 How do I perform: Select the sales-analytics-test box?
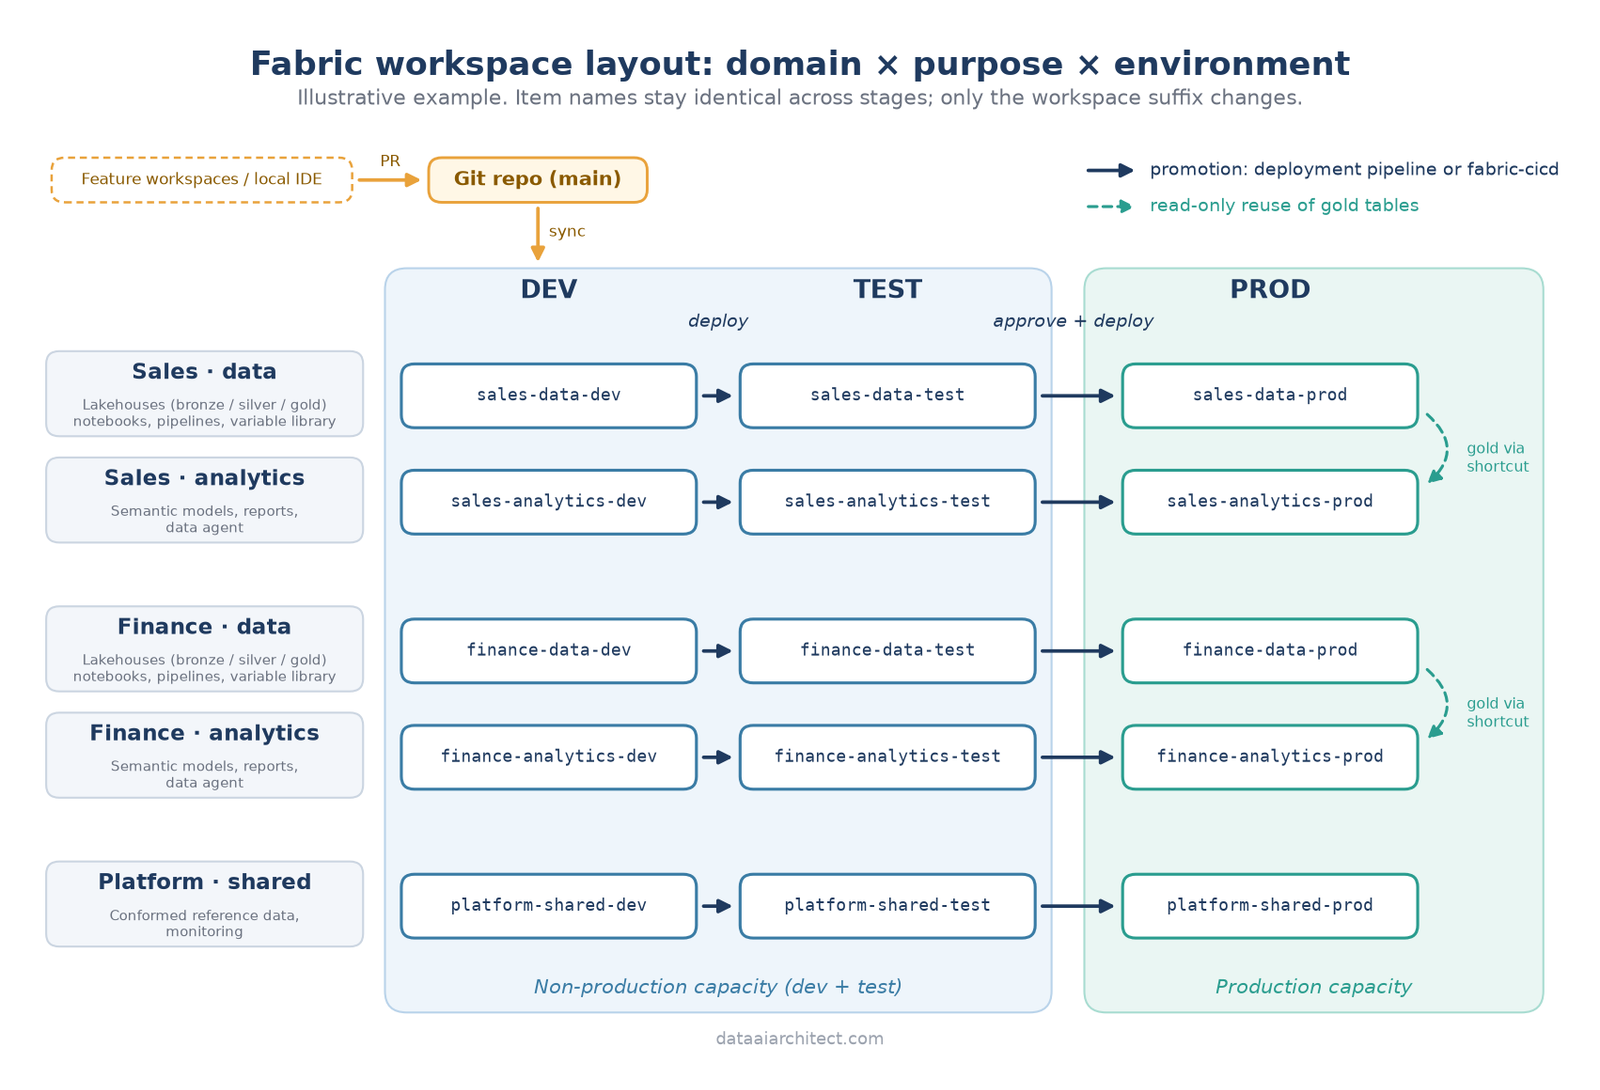pyautogui.click(x=888, y=502)
